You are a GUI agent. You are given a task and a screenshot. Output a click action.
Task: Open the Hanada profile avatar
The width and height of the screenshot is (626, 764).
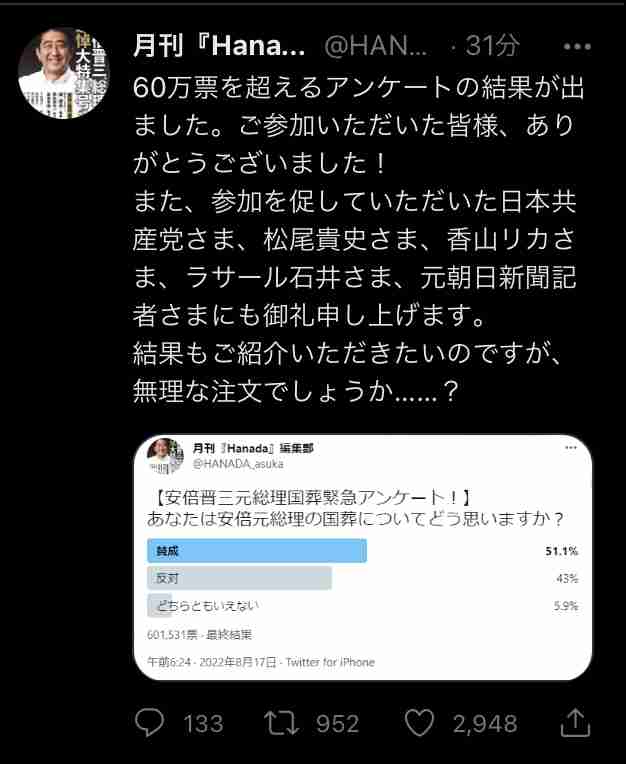coord(63,73)
